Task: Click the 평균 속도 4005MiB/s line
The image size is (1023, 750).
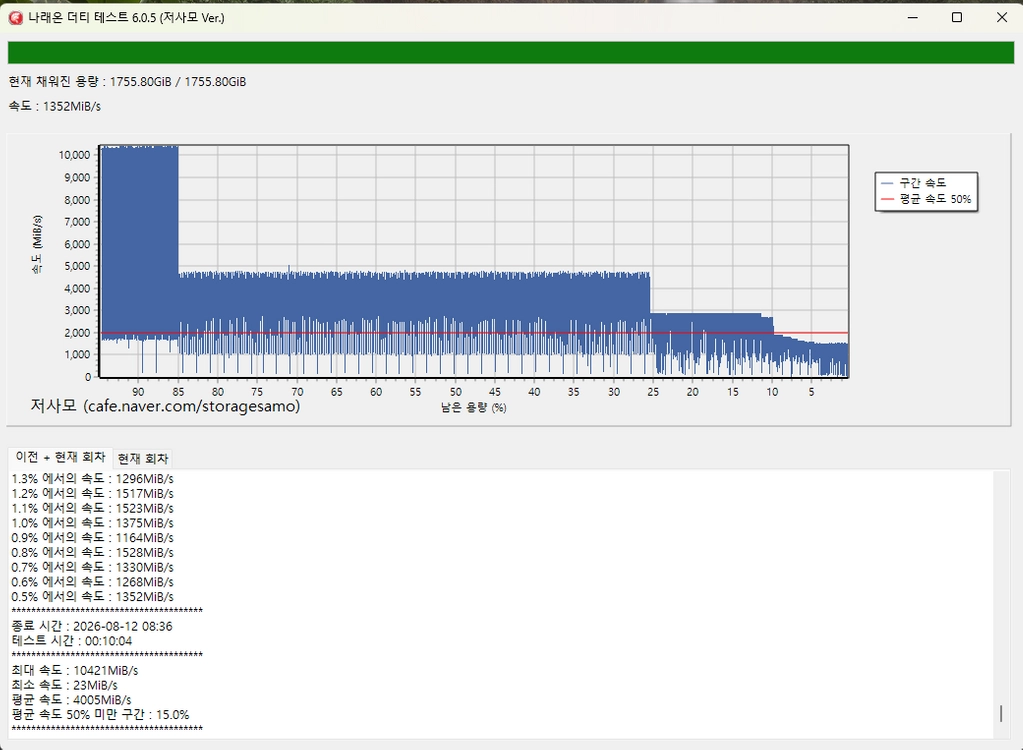Action: [71, 700]
